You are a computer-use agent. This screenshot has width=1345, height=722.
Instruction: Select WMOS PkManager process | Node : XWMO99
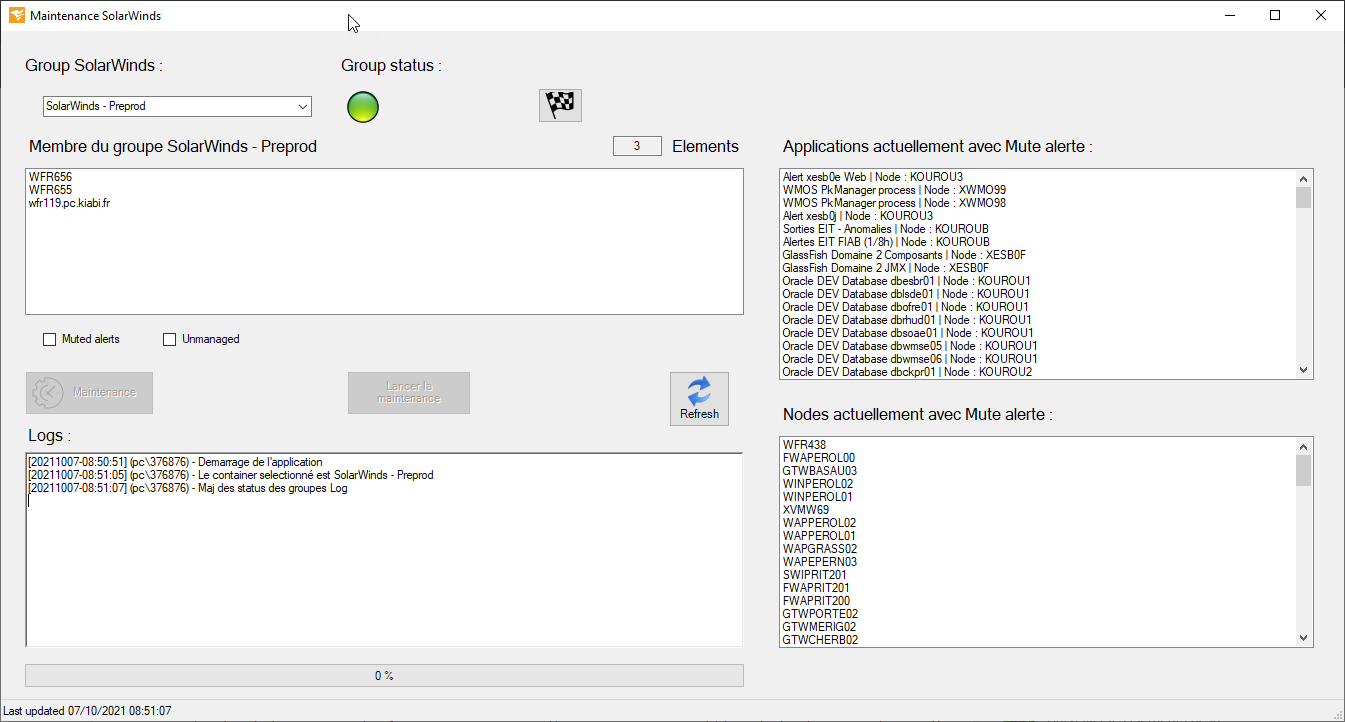(894, 190)
